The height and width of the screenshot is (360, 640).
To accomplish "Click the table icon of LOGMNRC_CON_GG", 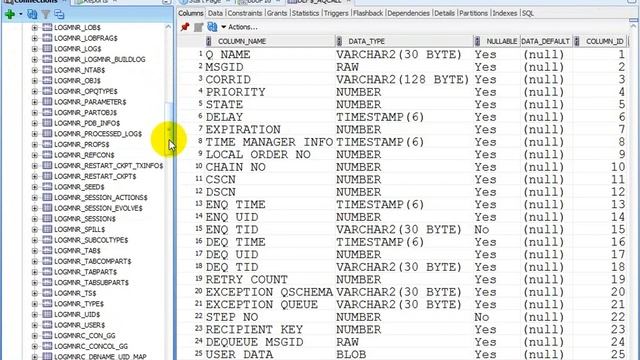I will pos(47,335).
